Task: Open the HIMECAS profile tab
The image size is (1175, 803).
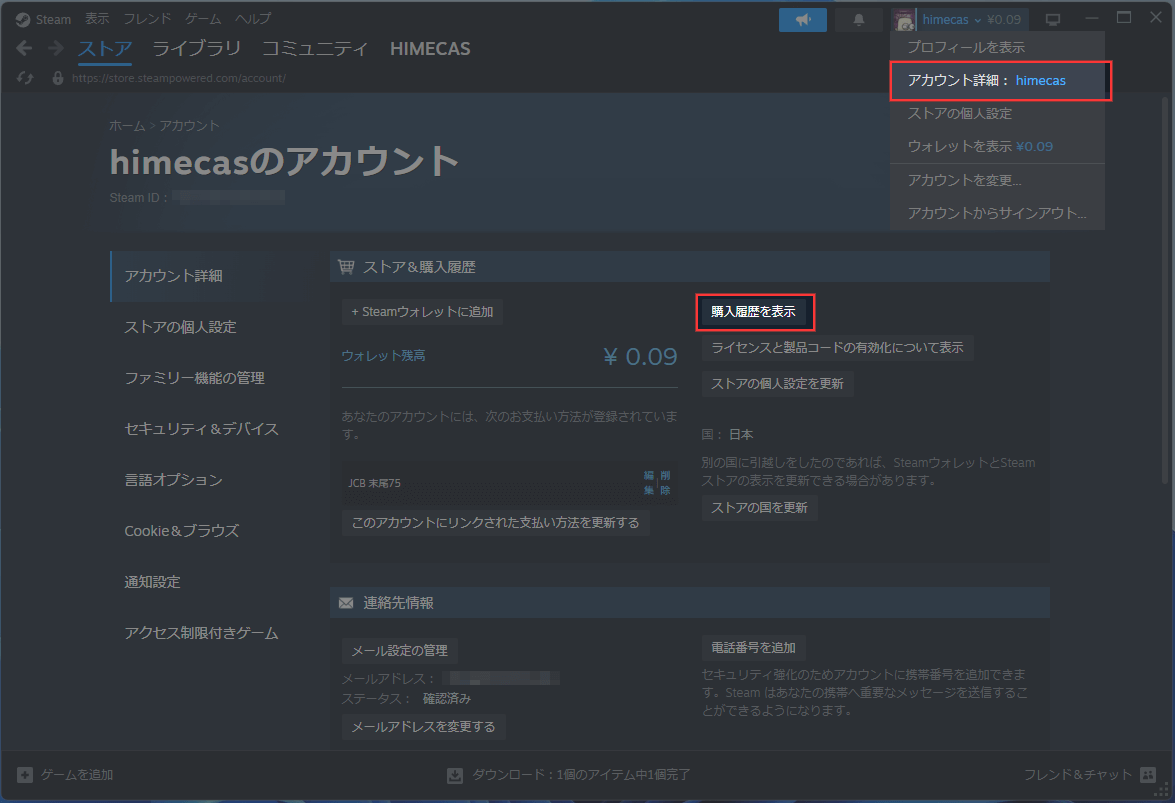Action: [x=430, y=49]
